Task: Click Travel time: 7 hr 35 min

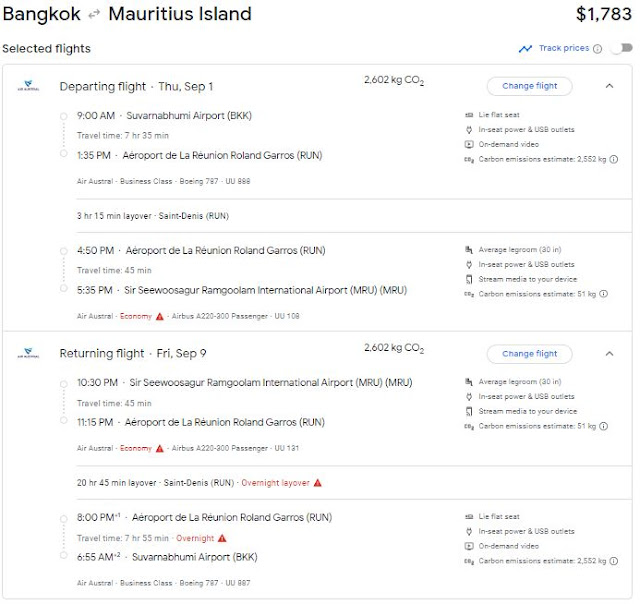Action: 123,135
